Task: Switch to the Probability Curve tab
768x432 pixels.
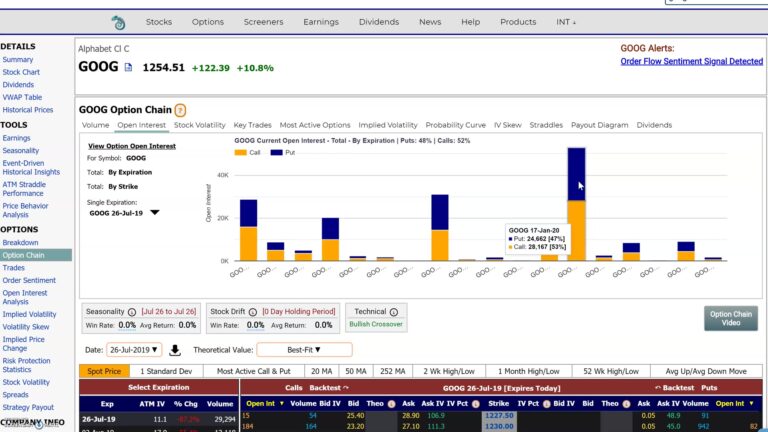Action: click(x=456, y=125)
